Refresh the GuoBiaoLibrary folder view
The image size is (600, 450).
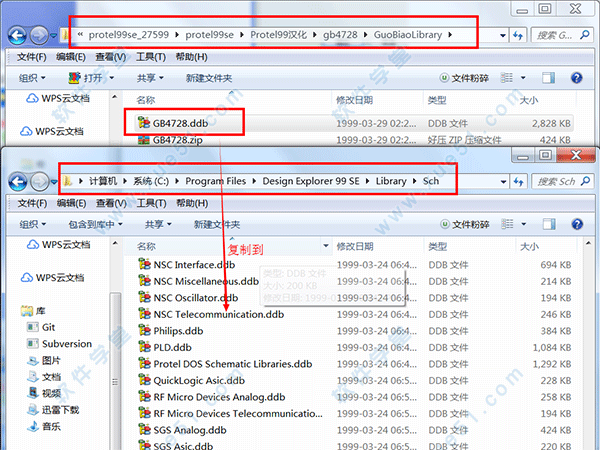(518, 36)
